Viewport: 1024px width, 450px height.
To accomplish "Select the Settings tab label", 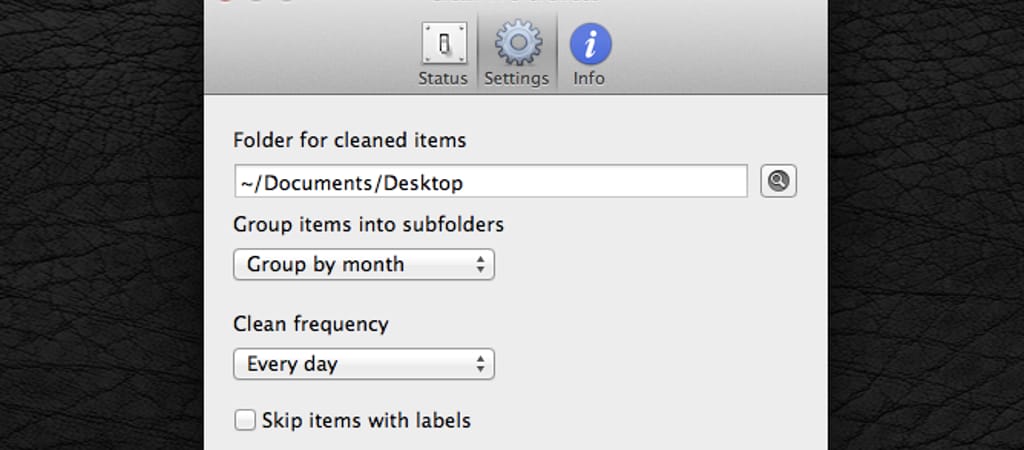I will click(x=517, y=78).
